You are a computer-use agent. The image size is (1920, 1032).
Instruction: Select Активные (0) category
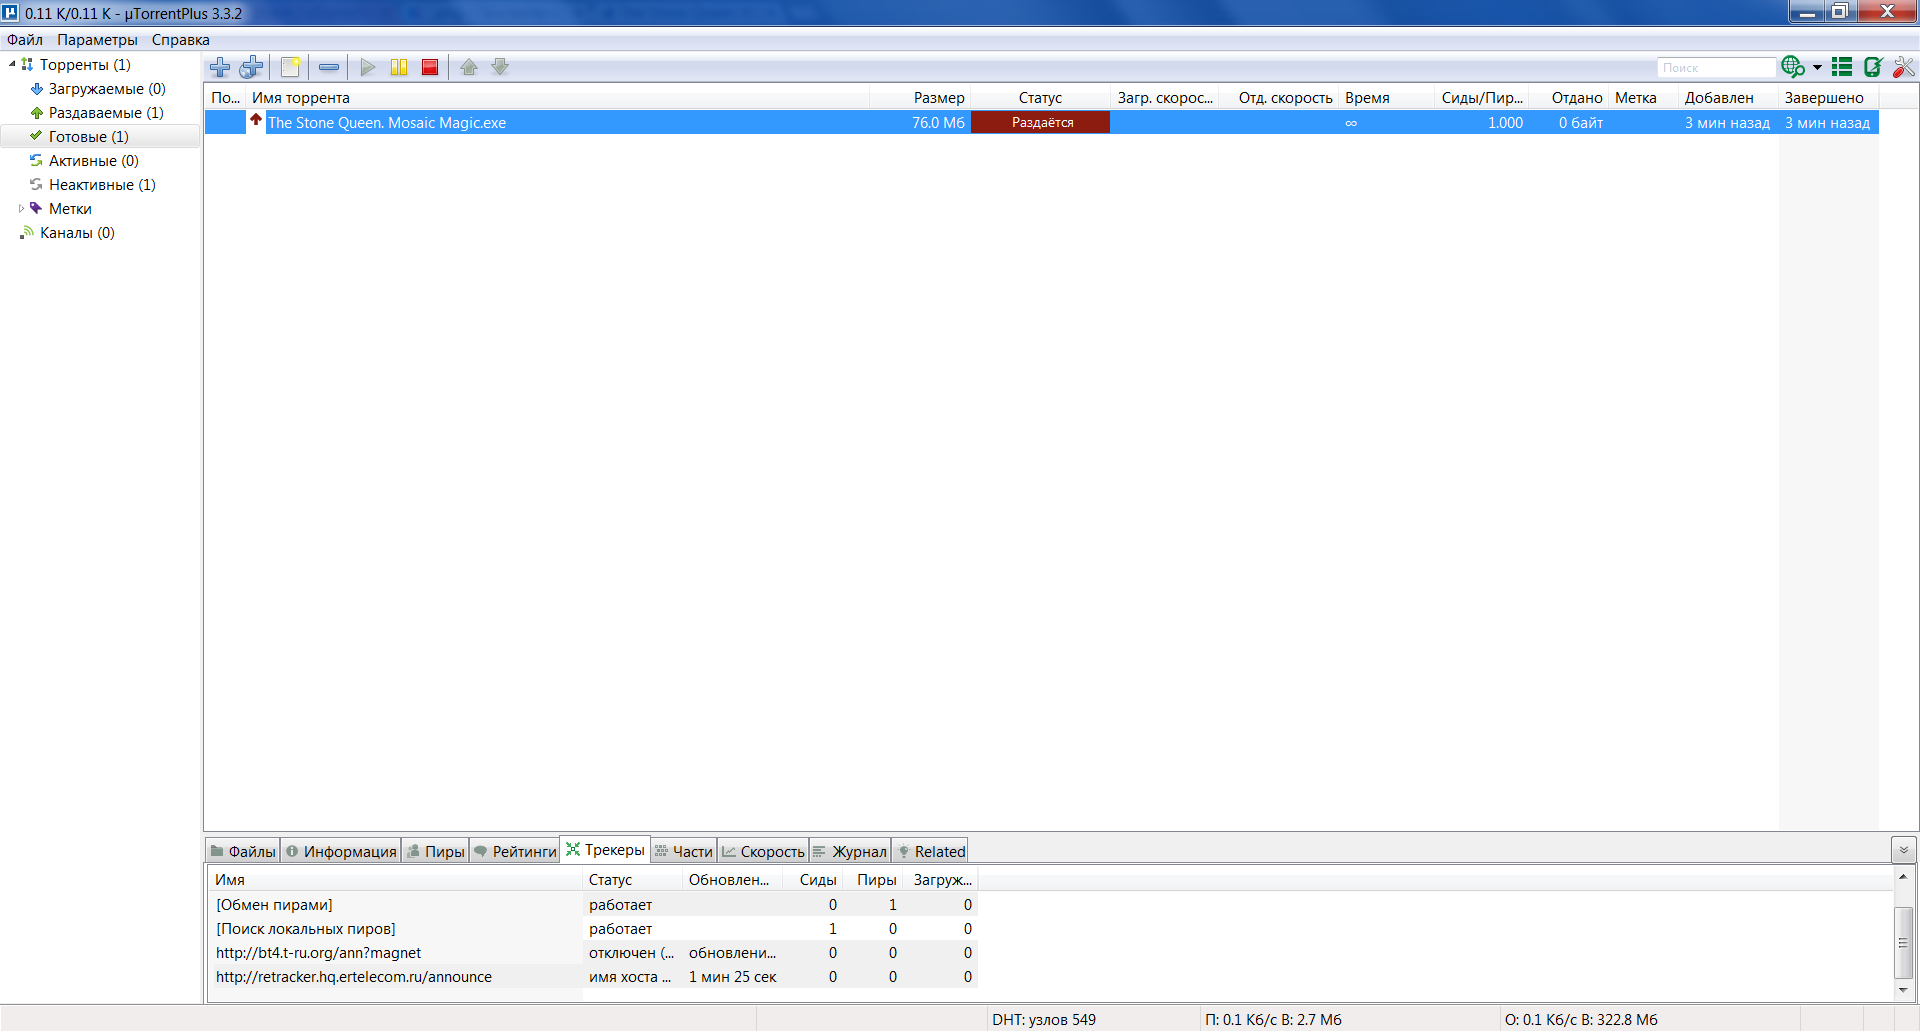(x=94, y=161)
